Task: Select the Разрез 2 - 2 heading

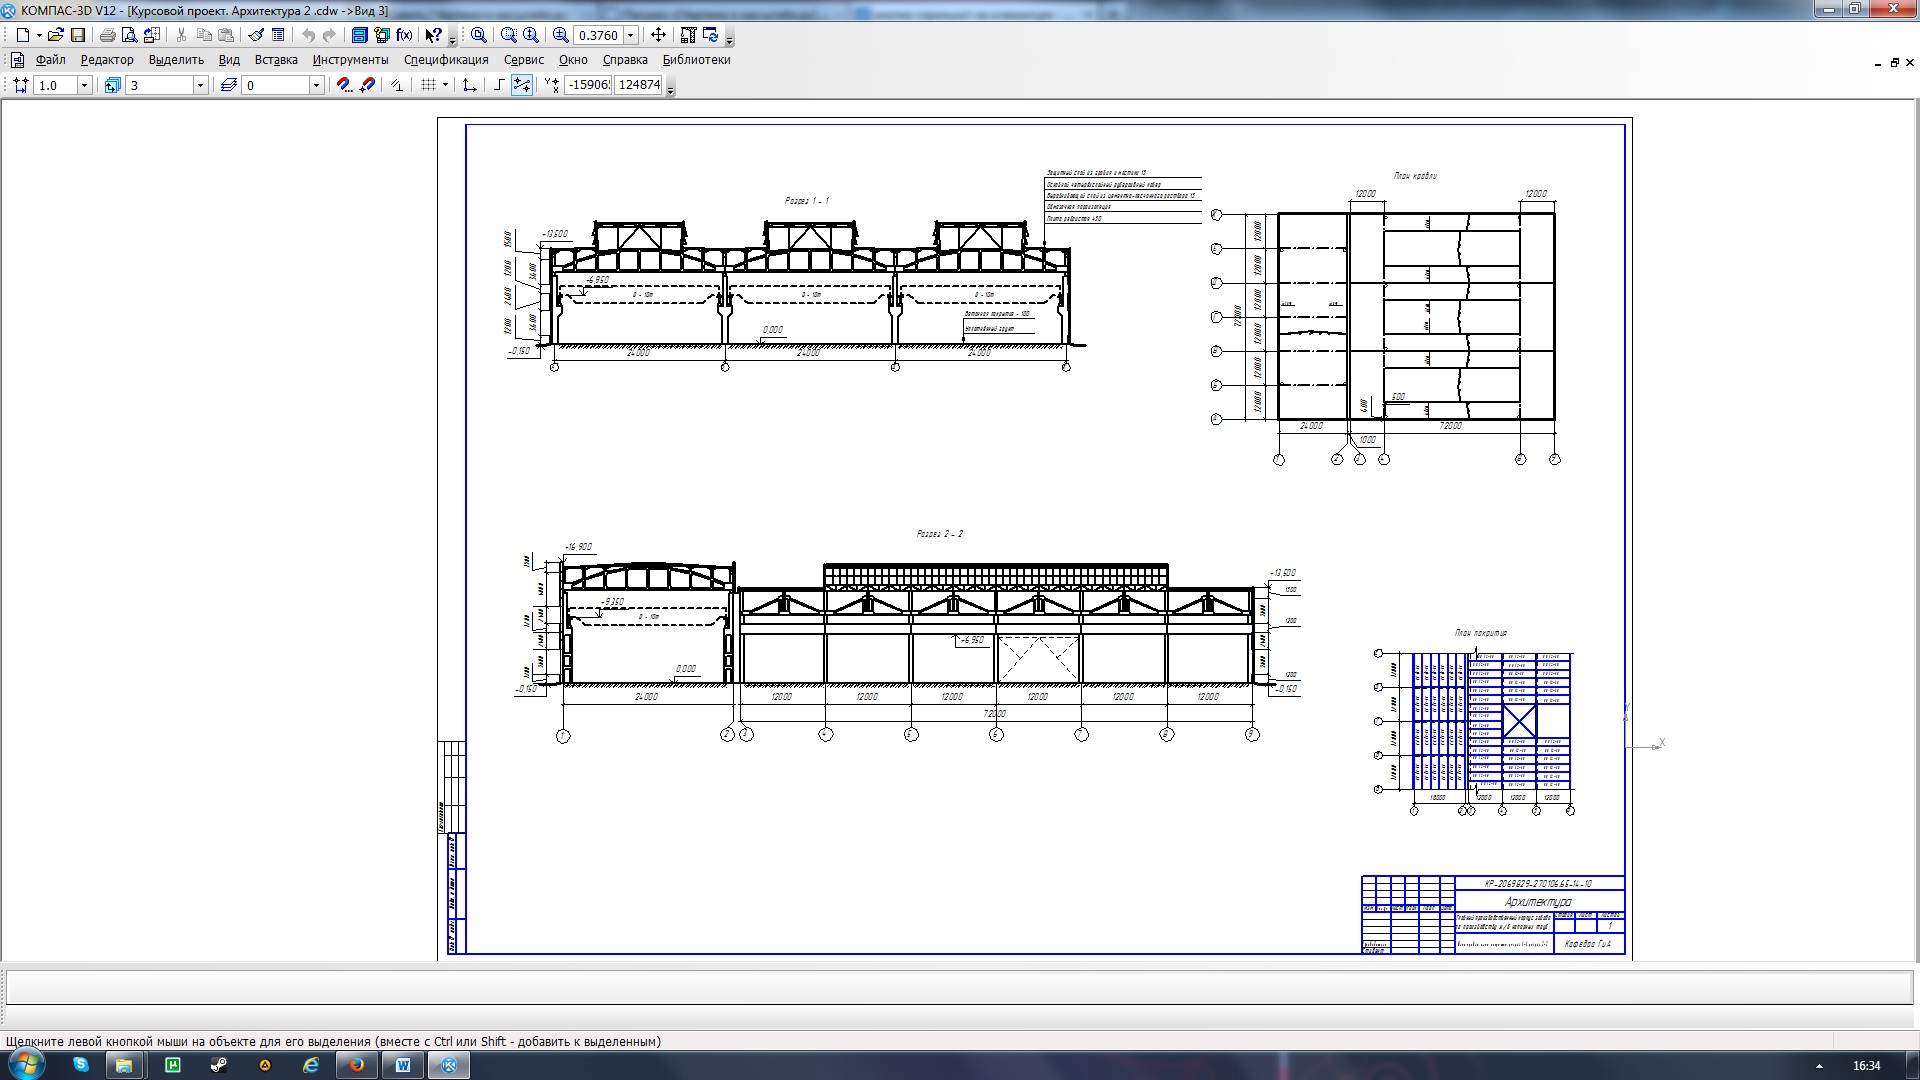Action: [940, 534]
